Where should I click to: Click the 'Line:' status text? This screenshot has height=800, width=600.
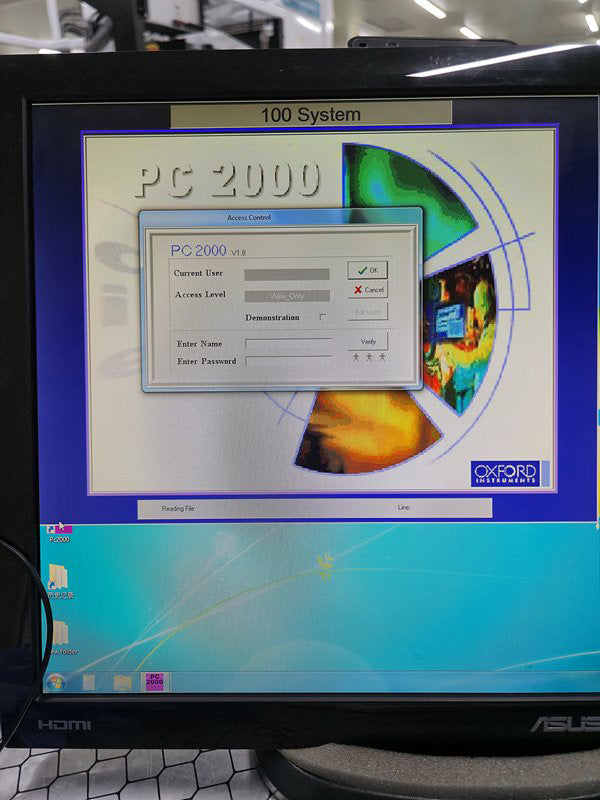click(x=404, y=507)
